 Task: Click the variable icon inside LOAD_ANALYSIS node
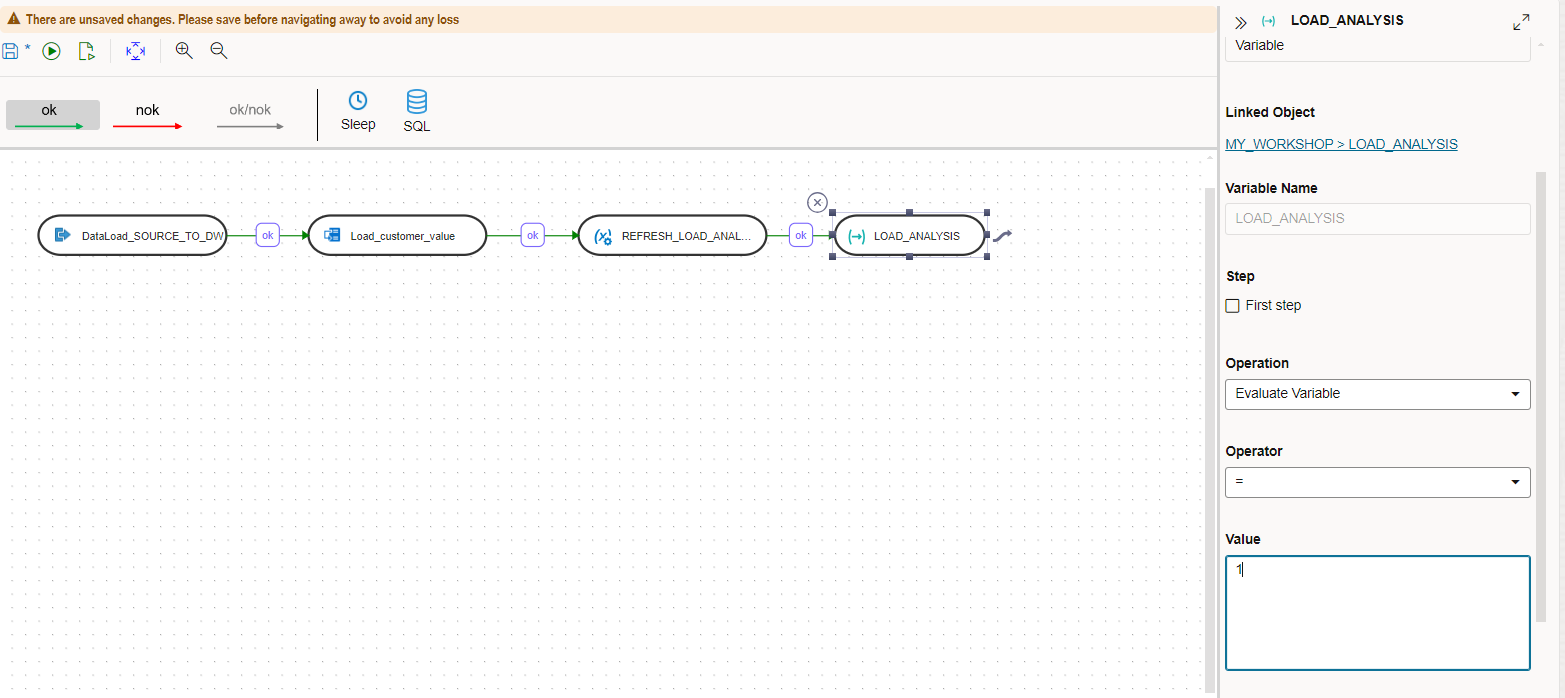pos(856,236)
